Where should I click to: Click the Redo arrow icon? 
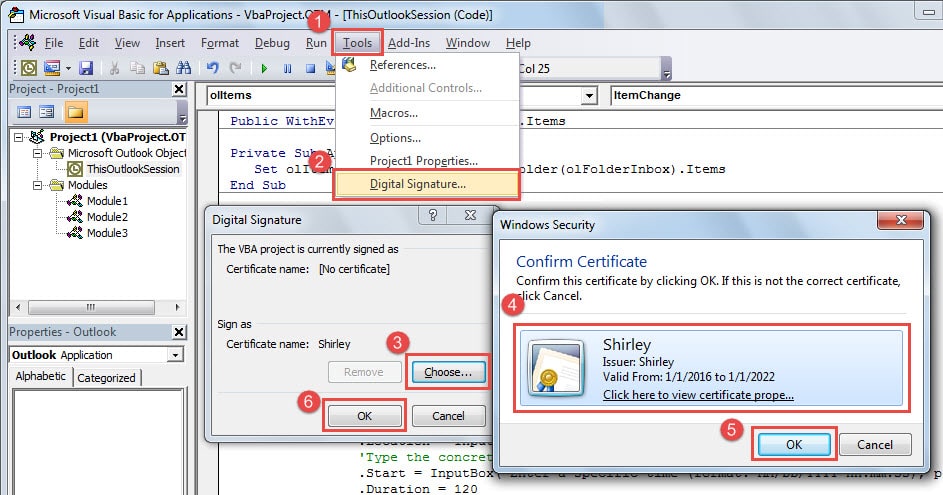tap(236, 68)
